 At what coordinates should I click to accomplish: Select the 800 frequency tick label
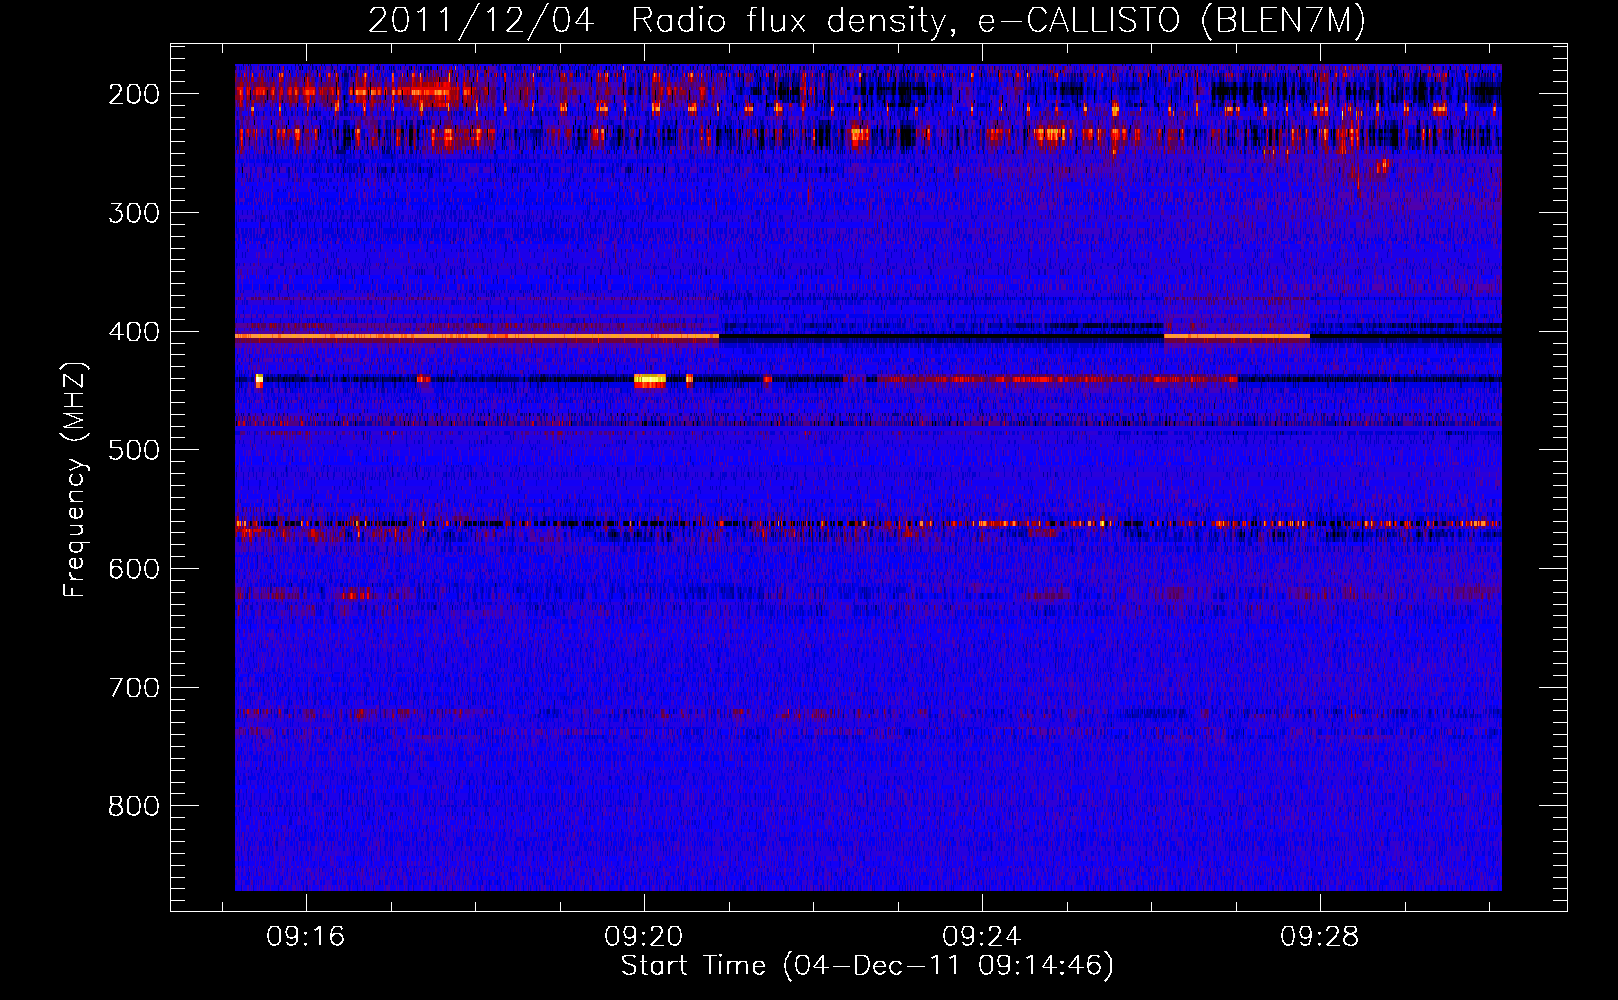point(134,806)
